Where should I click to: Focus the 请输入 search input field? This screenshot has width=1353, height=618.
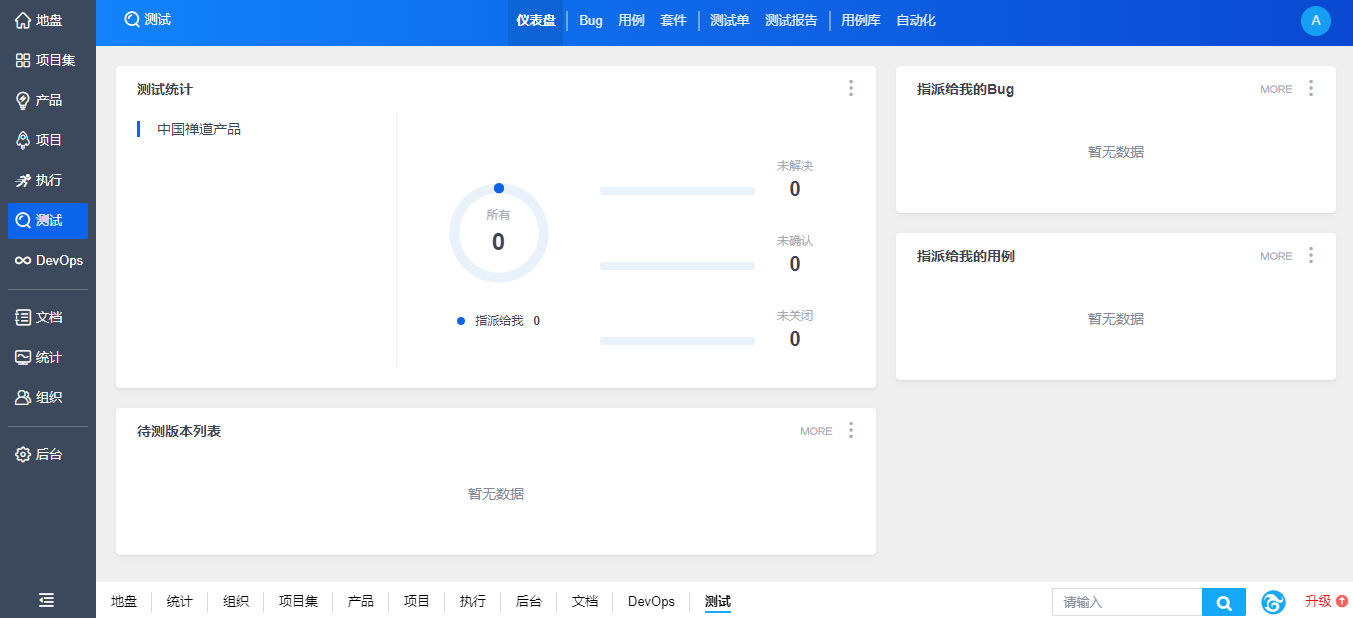1127,602
